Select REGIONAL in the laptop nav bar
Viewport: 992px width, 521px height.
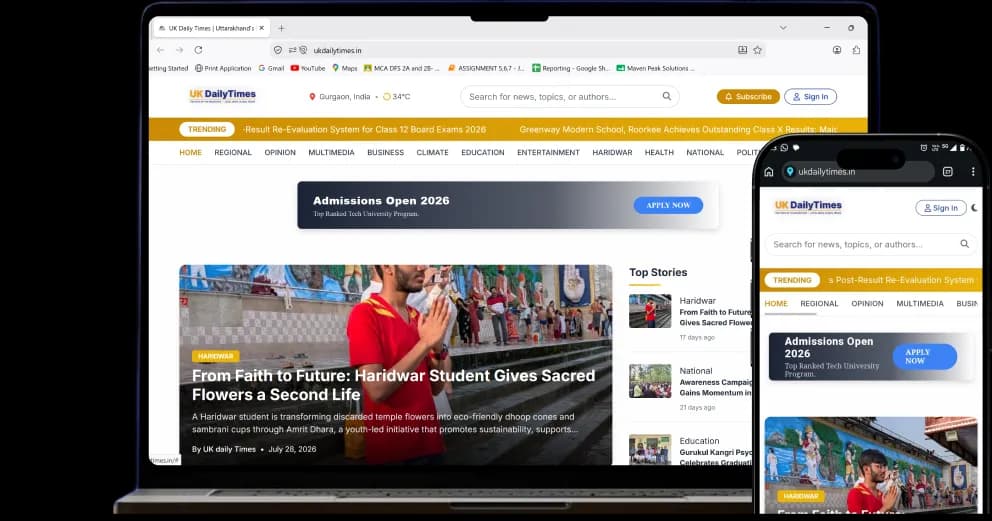pyautogui.click(x=233, y=152)
